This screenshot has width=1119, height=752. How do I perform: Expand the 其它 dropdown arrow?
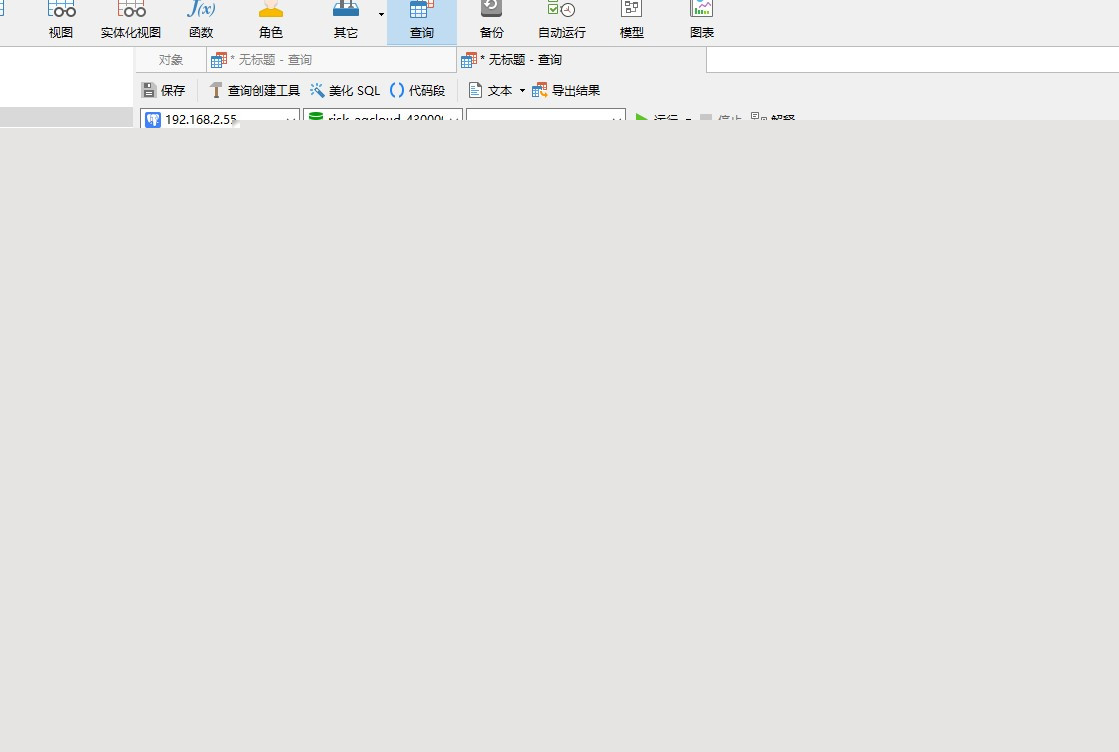coord(381,14)
